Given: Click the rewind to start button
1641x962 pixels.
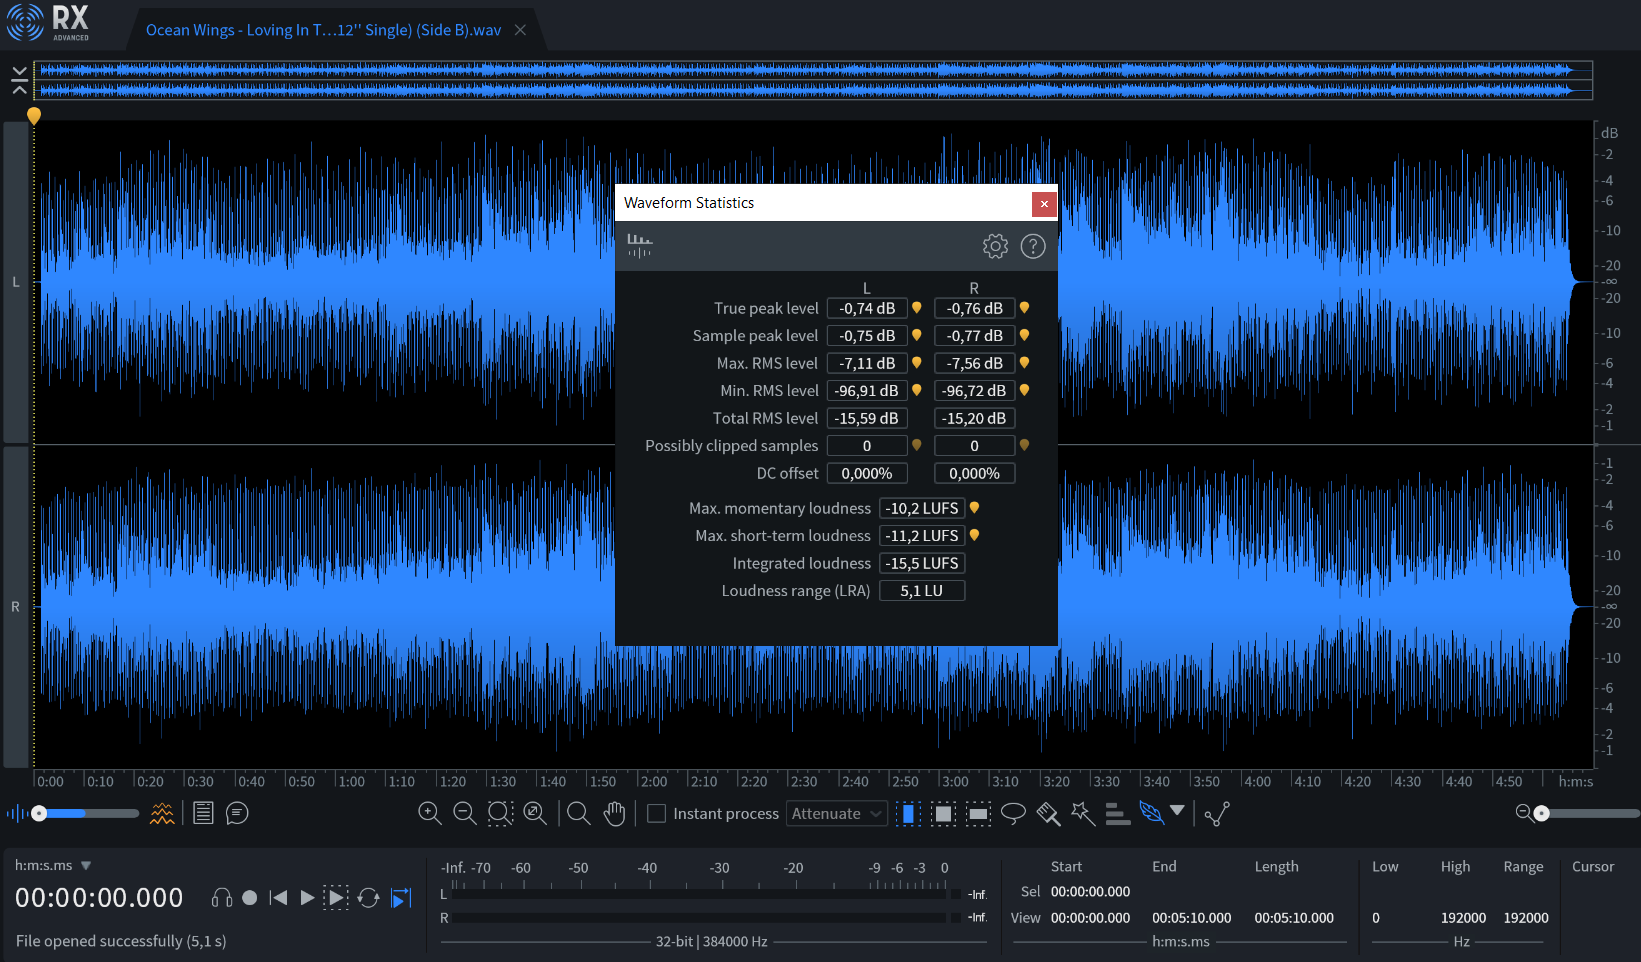Looking at the screenshot, I should (279, 898).
